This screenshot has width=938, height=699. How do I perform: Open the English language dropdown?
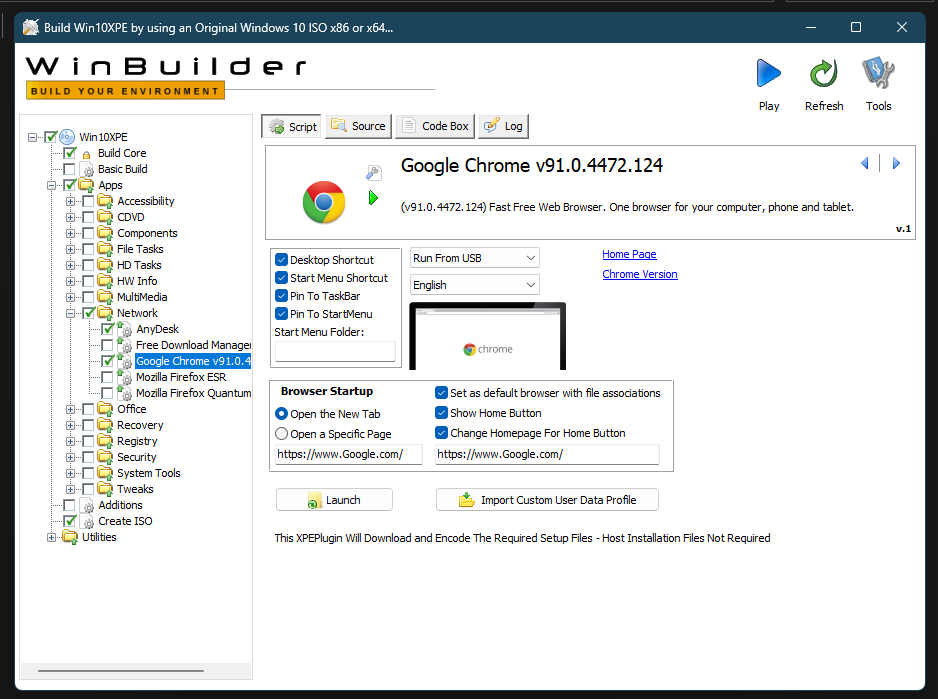point(474,285)
